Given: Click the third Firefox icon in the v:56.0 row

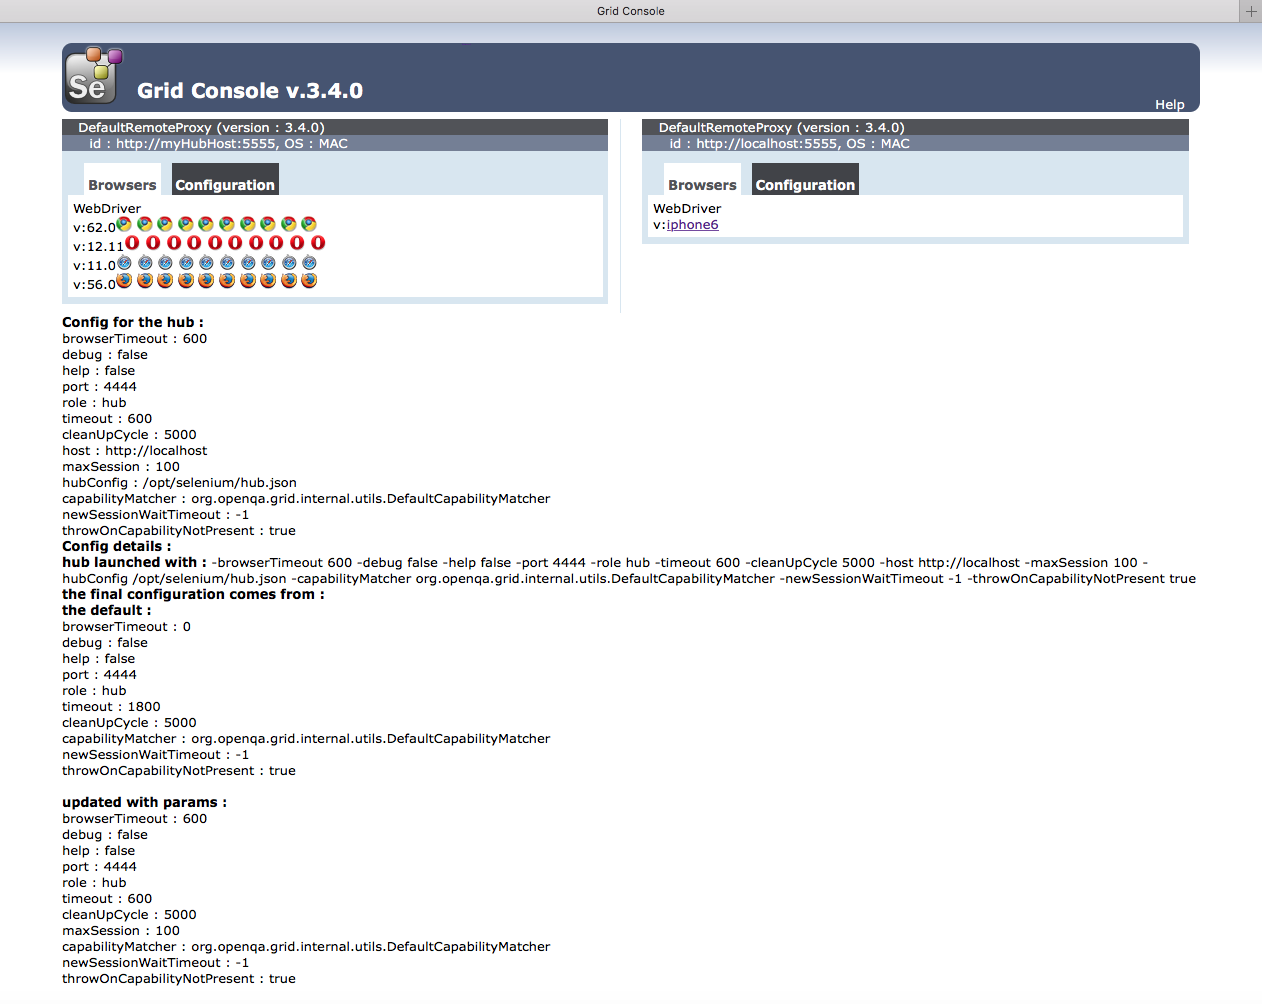Looking at the screenshot, I should tap(165, 280).
